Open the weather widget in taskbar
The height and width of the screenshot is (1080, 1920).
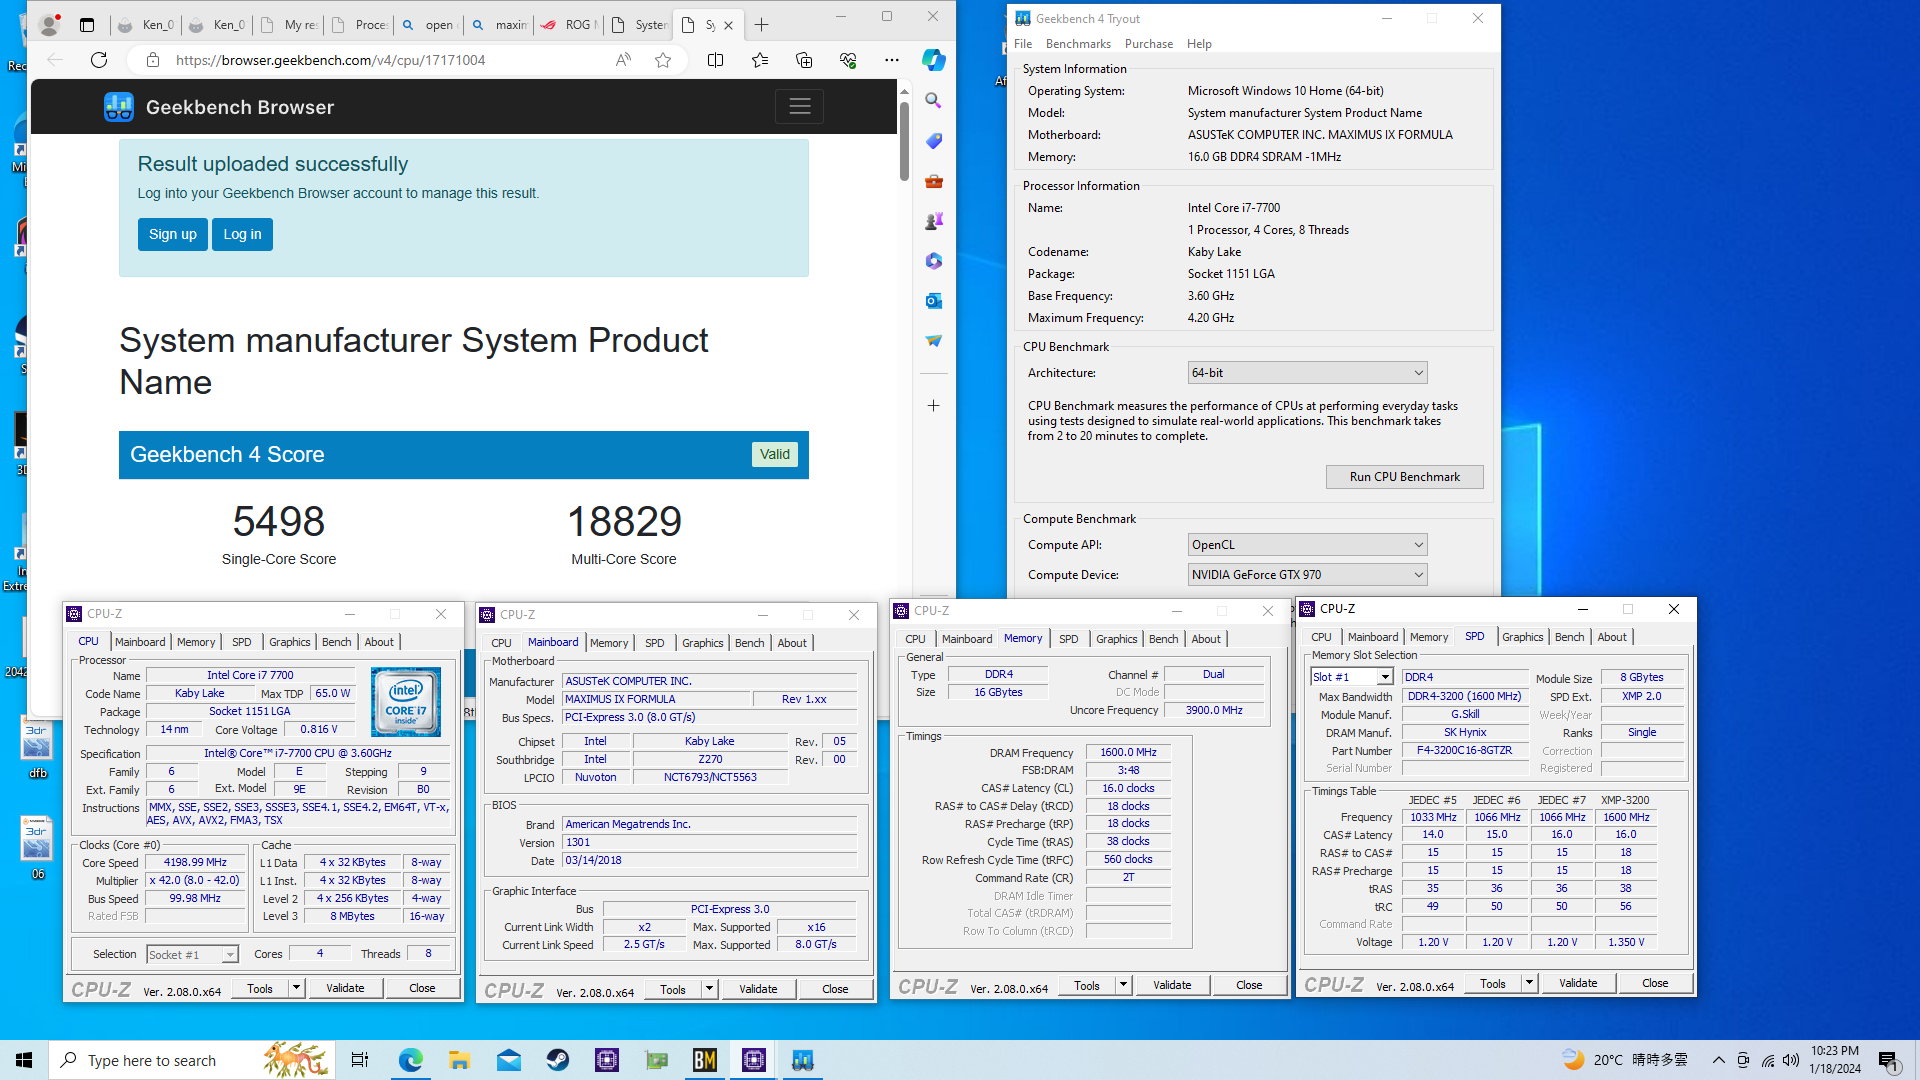tap(1624, 1060)
